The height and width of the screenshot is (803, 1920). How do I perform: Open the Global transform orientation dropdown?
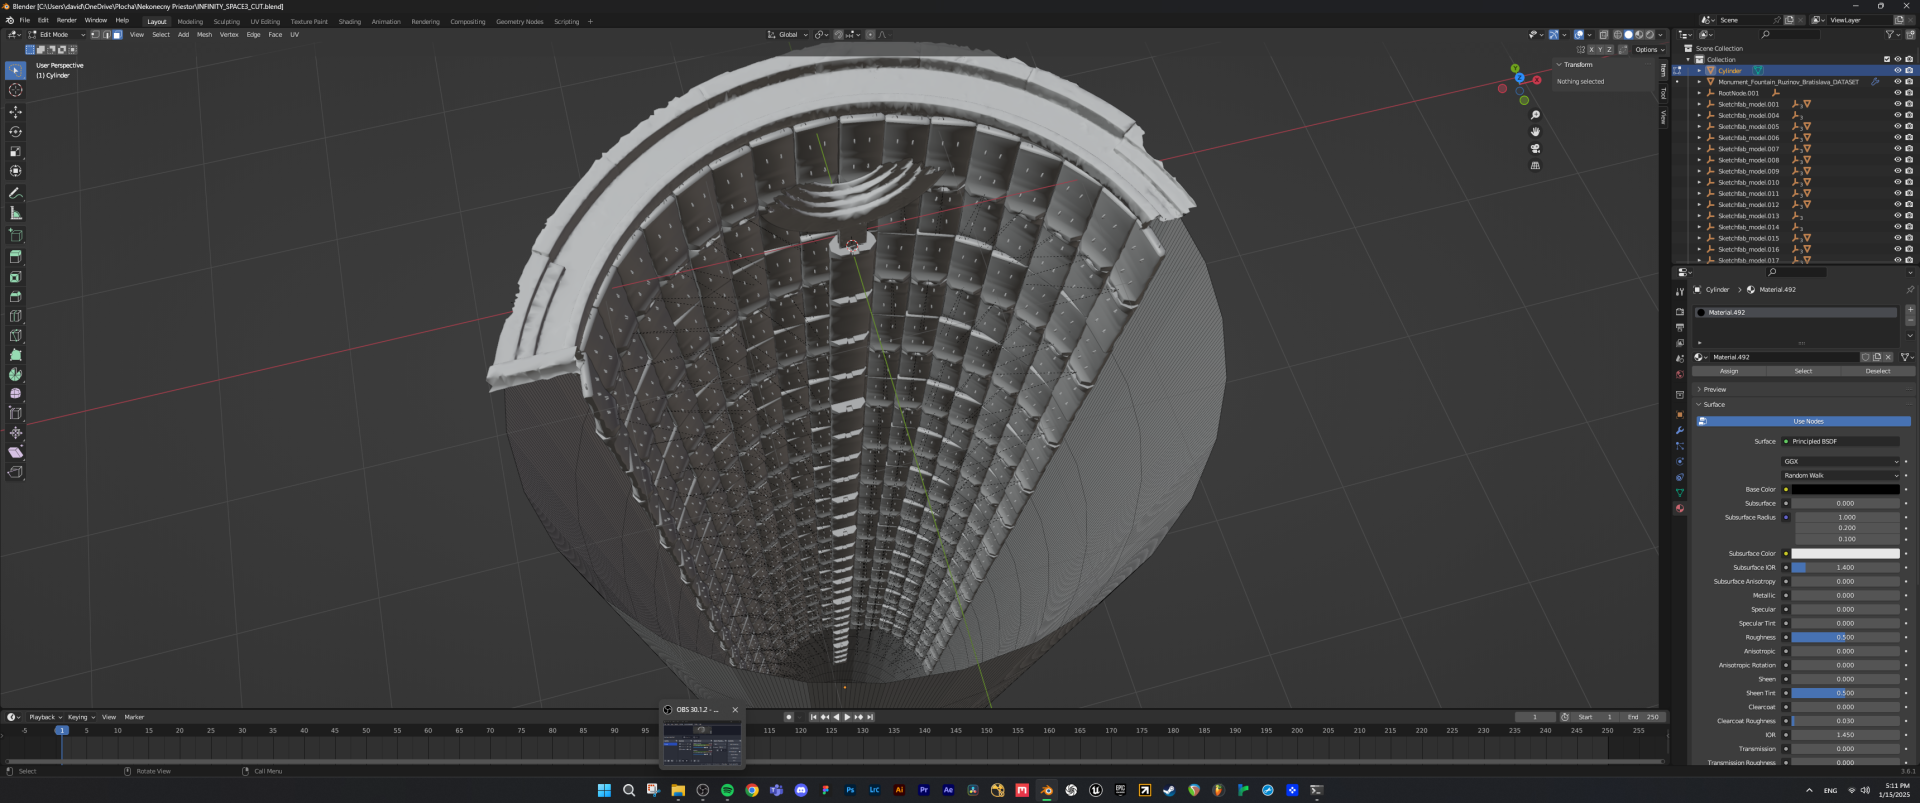[x=788, y=35]
